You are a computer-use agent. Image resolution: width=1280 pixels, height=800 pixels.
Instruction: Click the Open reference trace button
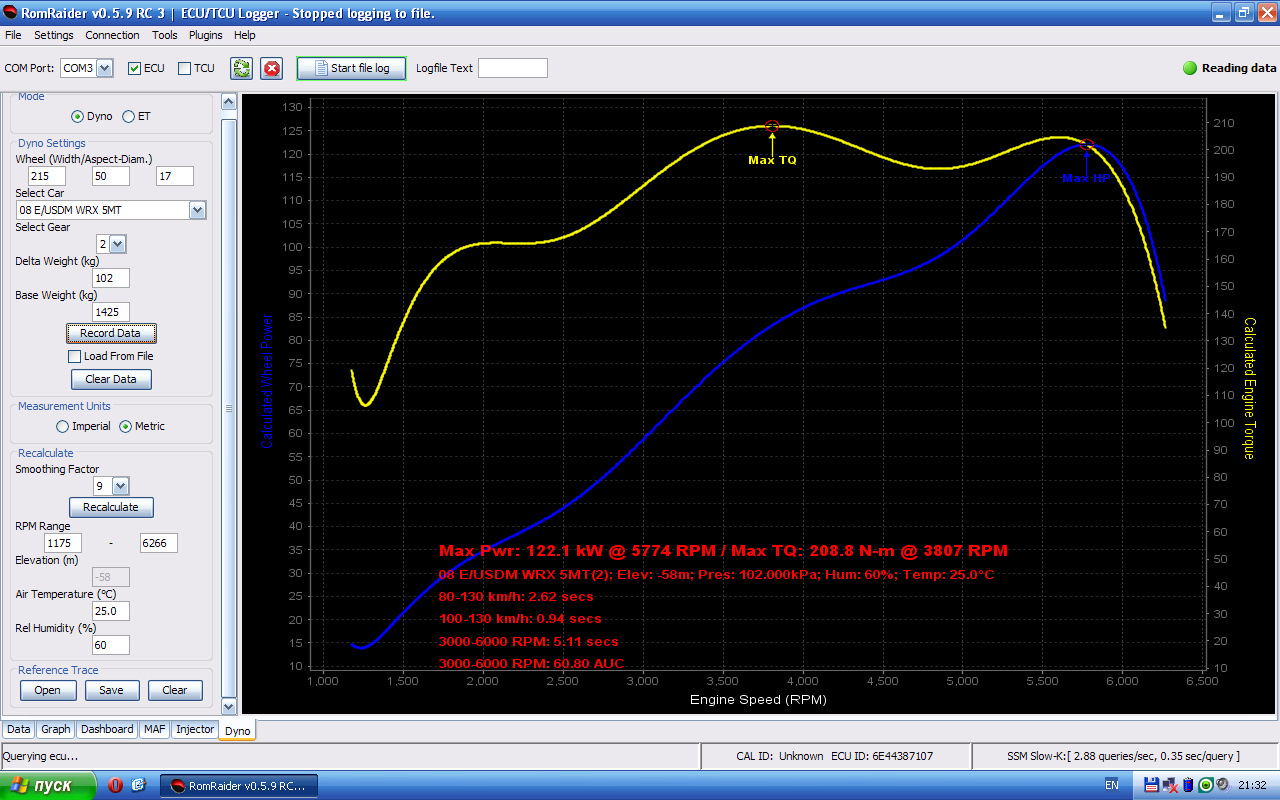coord(47,690)
